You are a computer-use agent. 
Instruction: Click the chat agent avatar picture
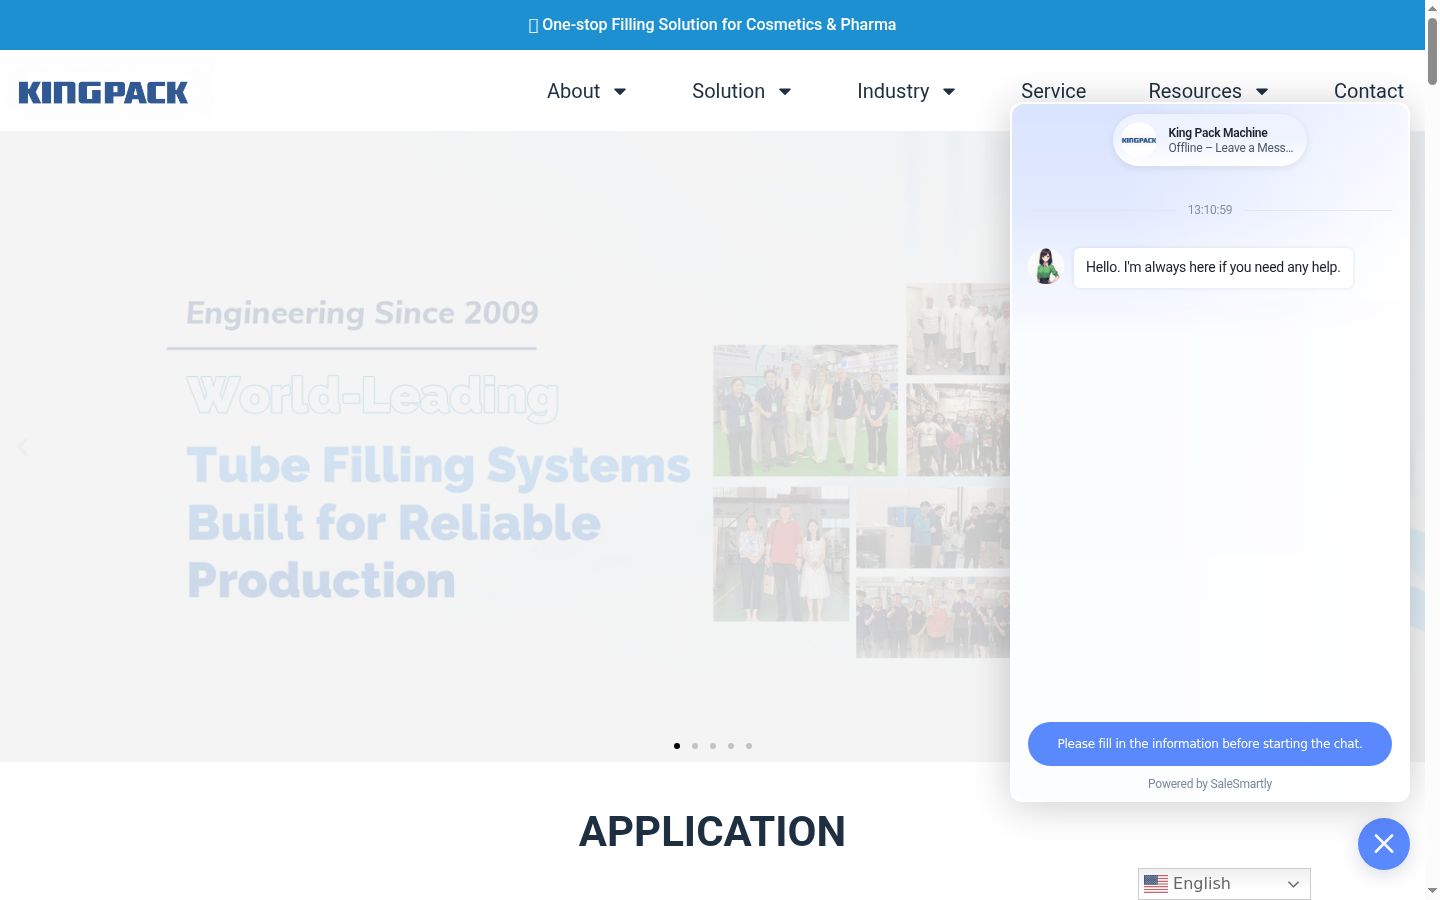tap(1046, 266)
